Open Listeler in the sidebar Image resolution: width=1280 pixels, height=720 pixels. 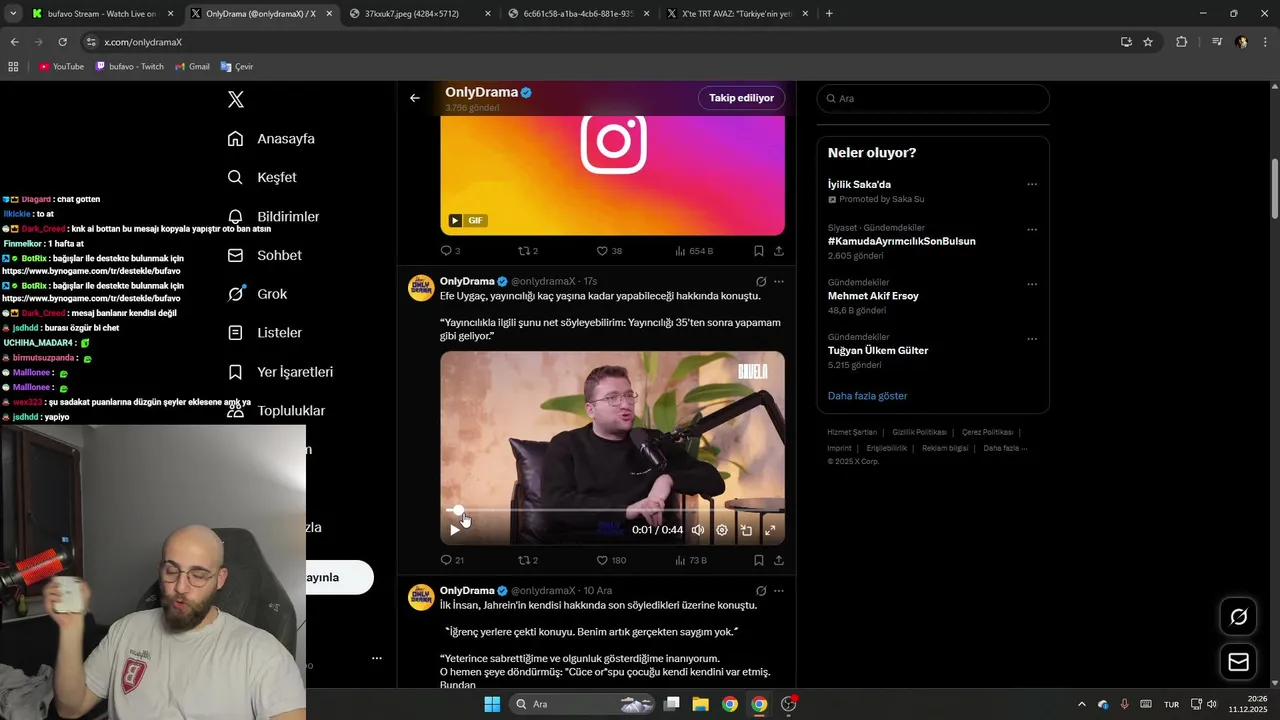pos(264,332)
